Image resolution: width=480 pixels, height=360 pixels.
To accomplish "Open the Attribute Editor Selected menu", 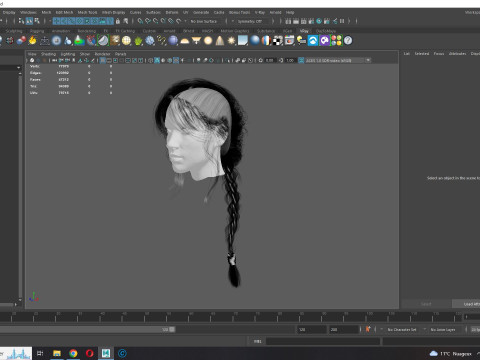I will tap(422, 54).
